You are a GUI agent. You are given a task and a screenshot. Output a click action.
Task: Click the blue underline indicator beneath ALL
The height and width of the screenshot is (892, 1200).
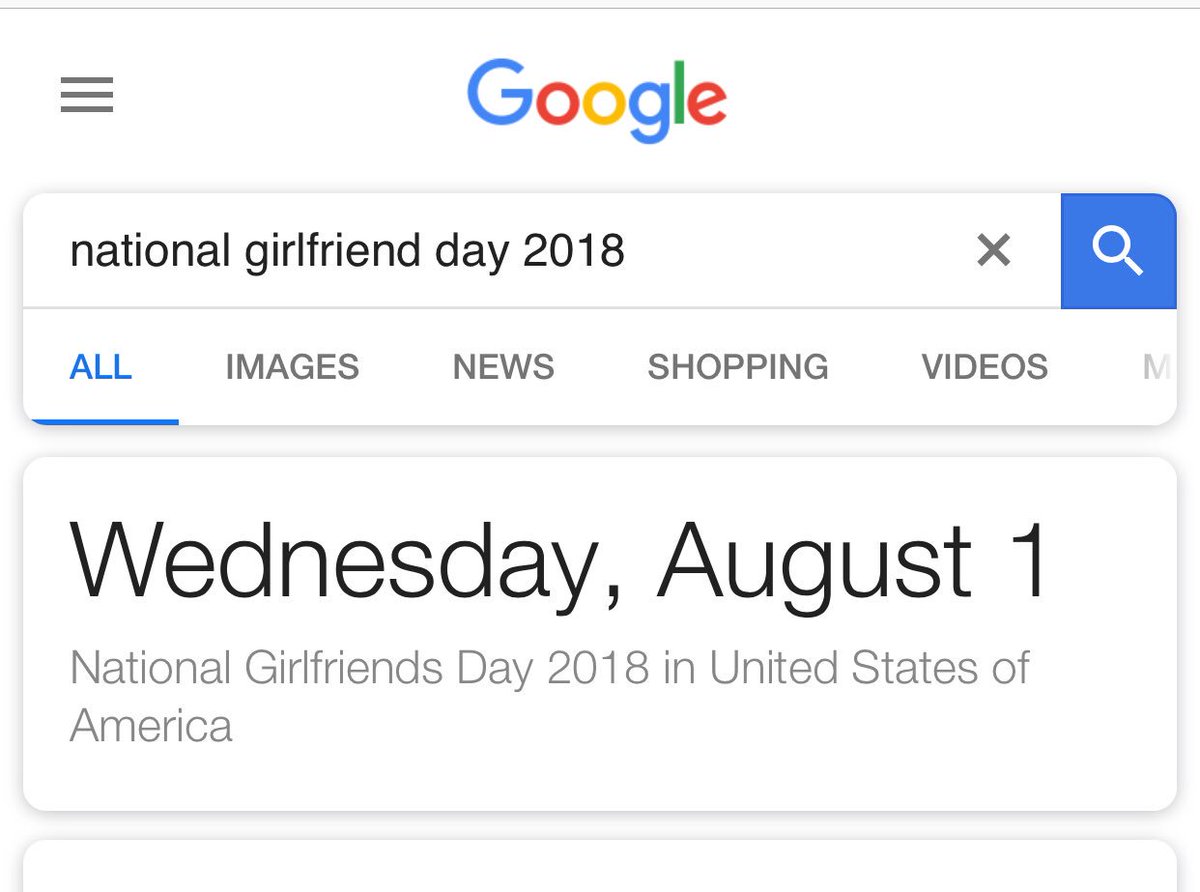[x=101, y=421]
